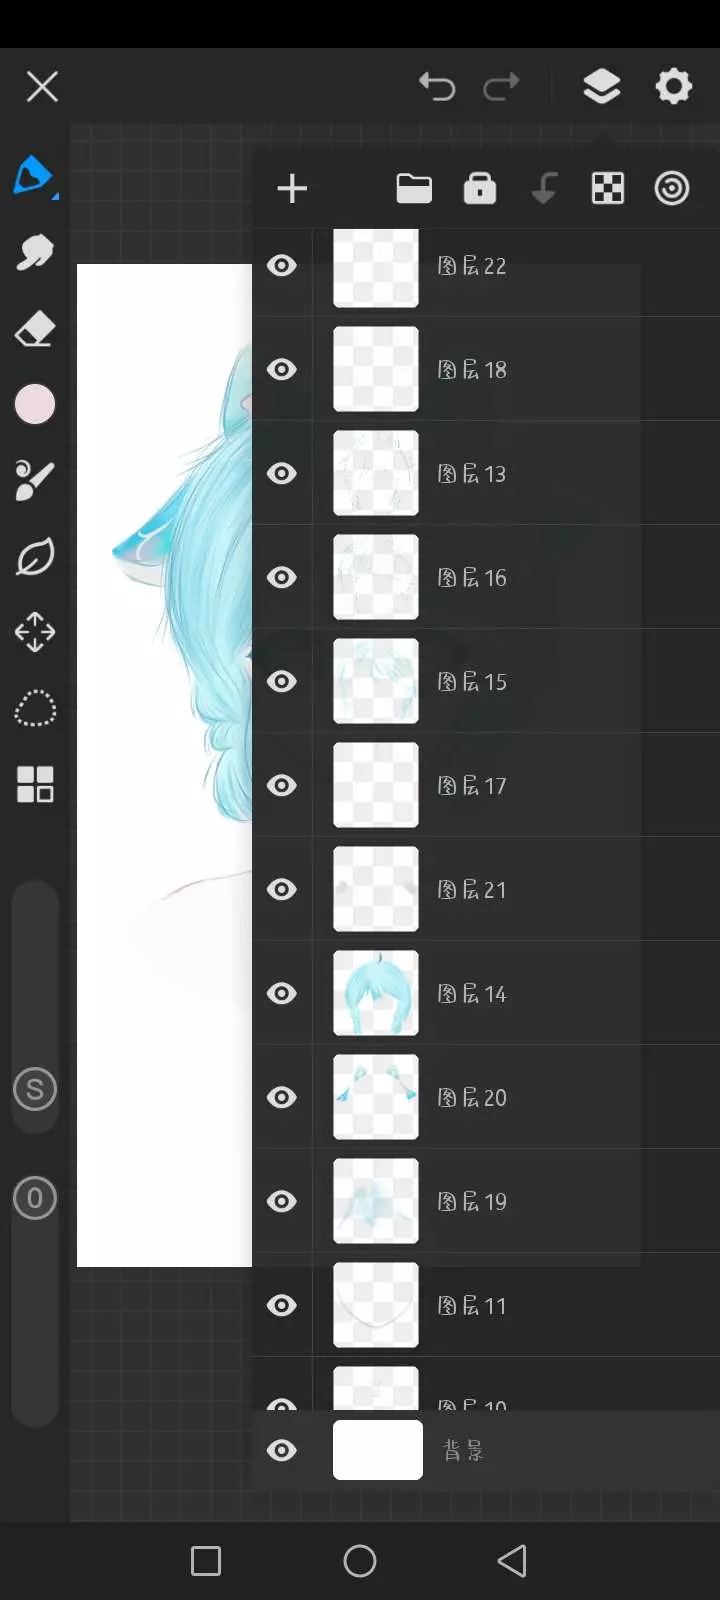
Task: Hide layer 图层 14
Action: pyautogui.click(x=282, y=993)
